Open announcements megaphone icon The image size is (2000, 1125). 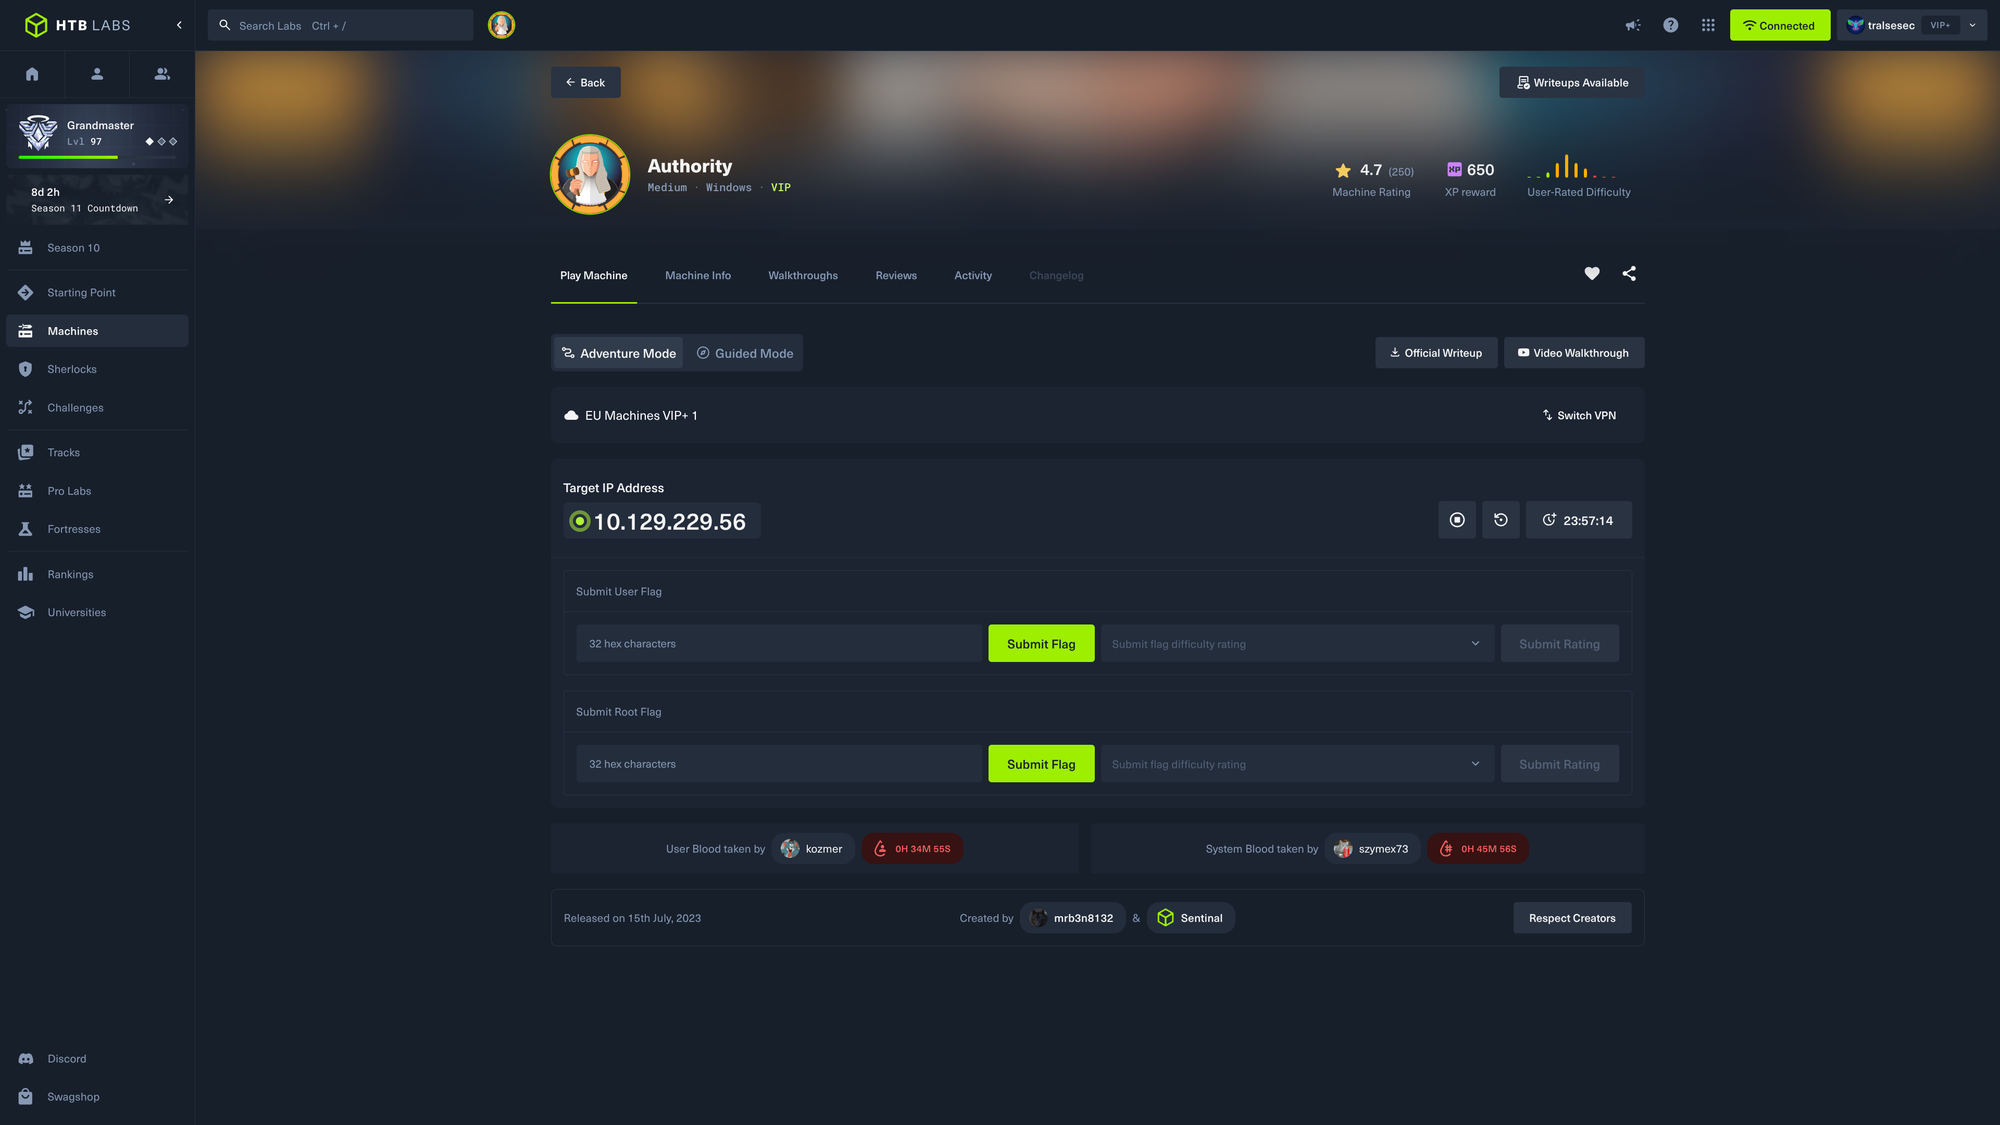1633,25
